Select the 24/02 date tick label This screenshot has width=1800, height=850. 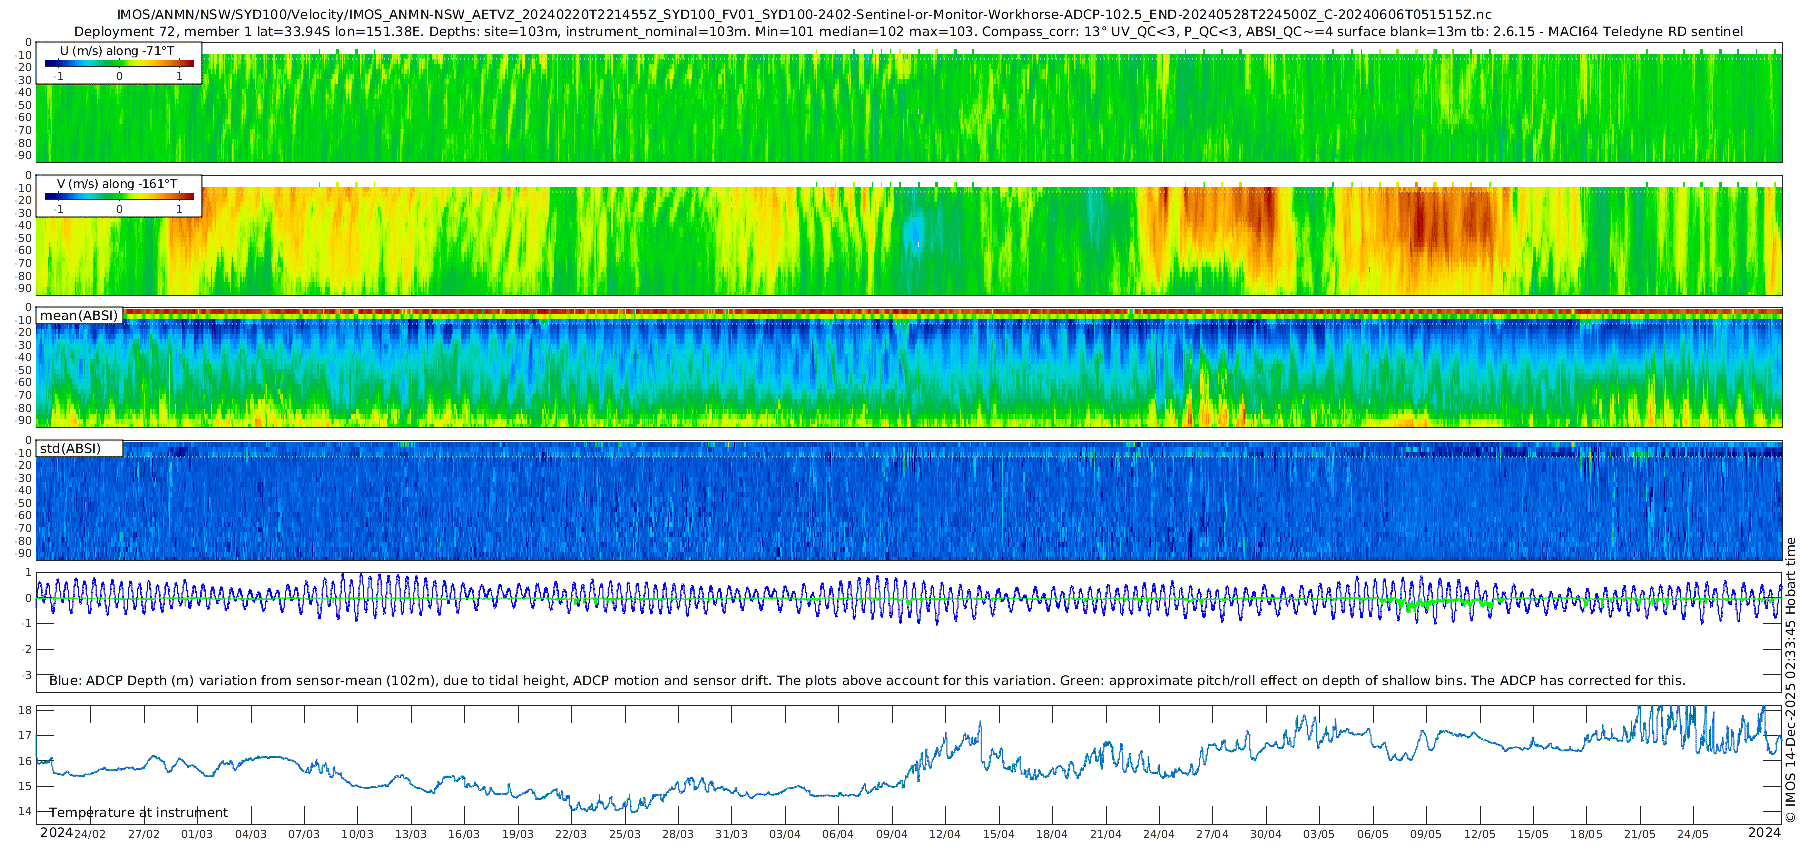click(90, 835)
